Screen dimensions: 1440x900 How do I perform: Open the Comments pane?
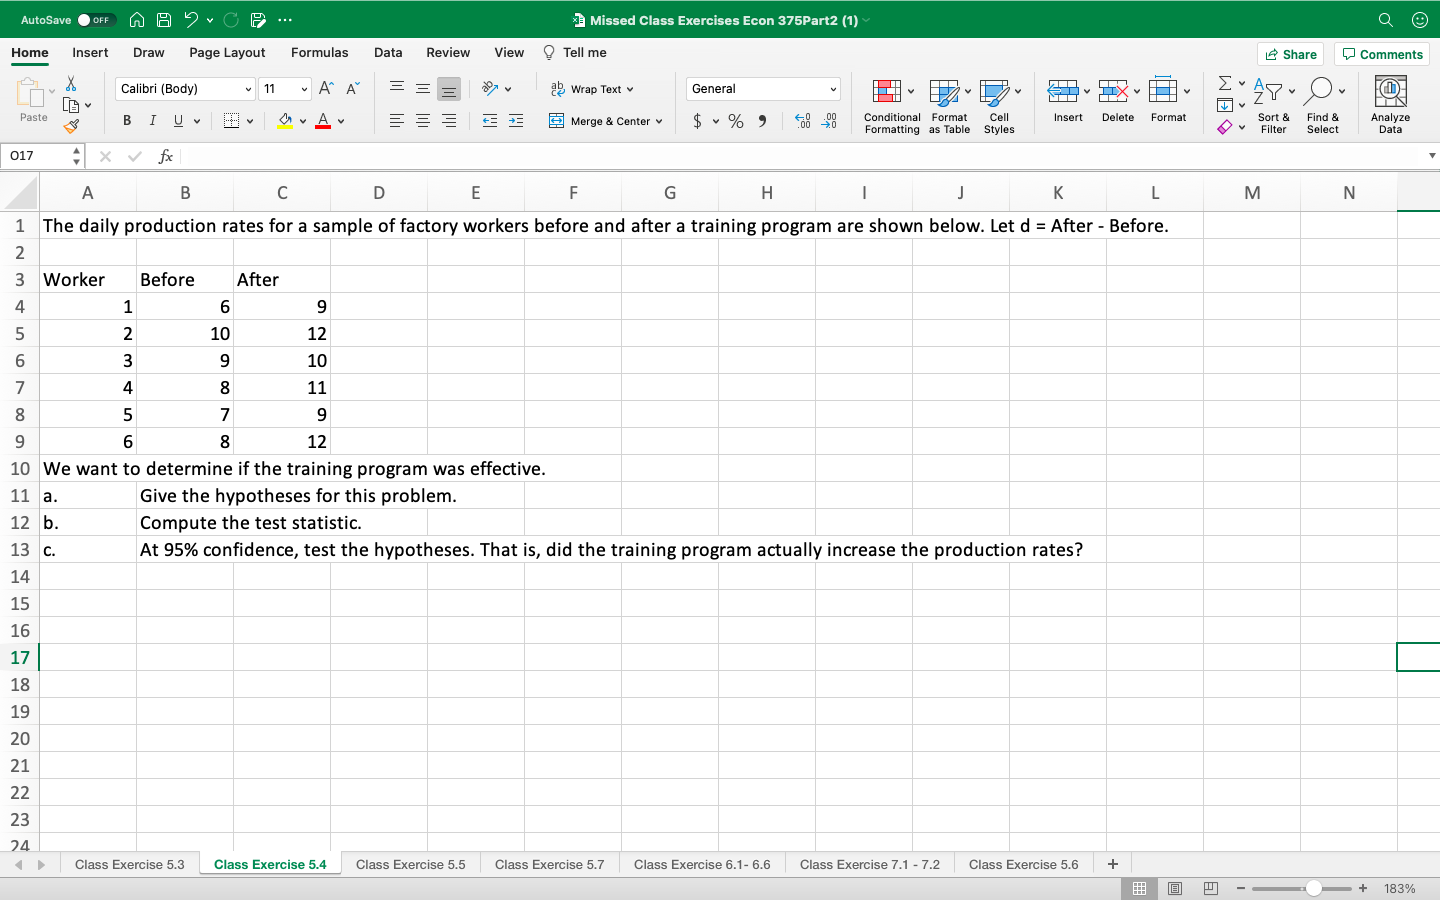pyautogui.click(x=1381, y=53)
